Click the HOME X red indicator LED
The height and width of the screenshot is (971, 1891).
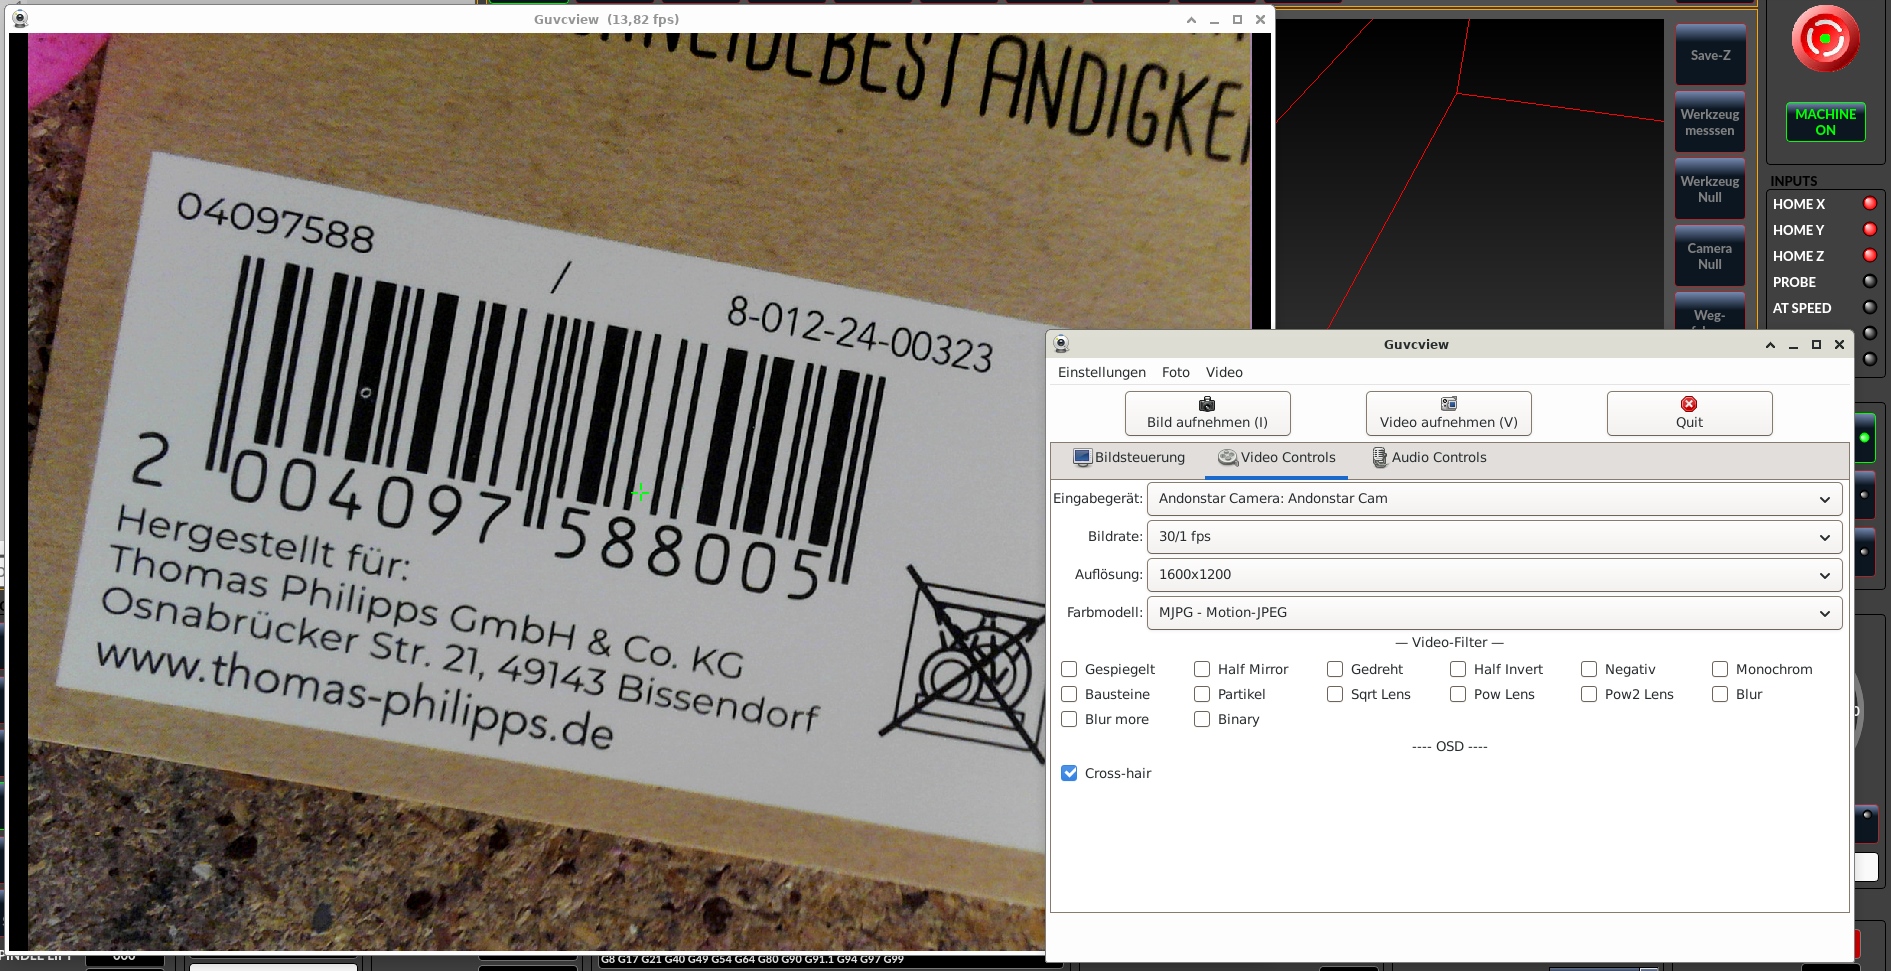coord(1869,204)
